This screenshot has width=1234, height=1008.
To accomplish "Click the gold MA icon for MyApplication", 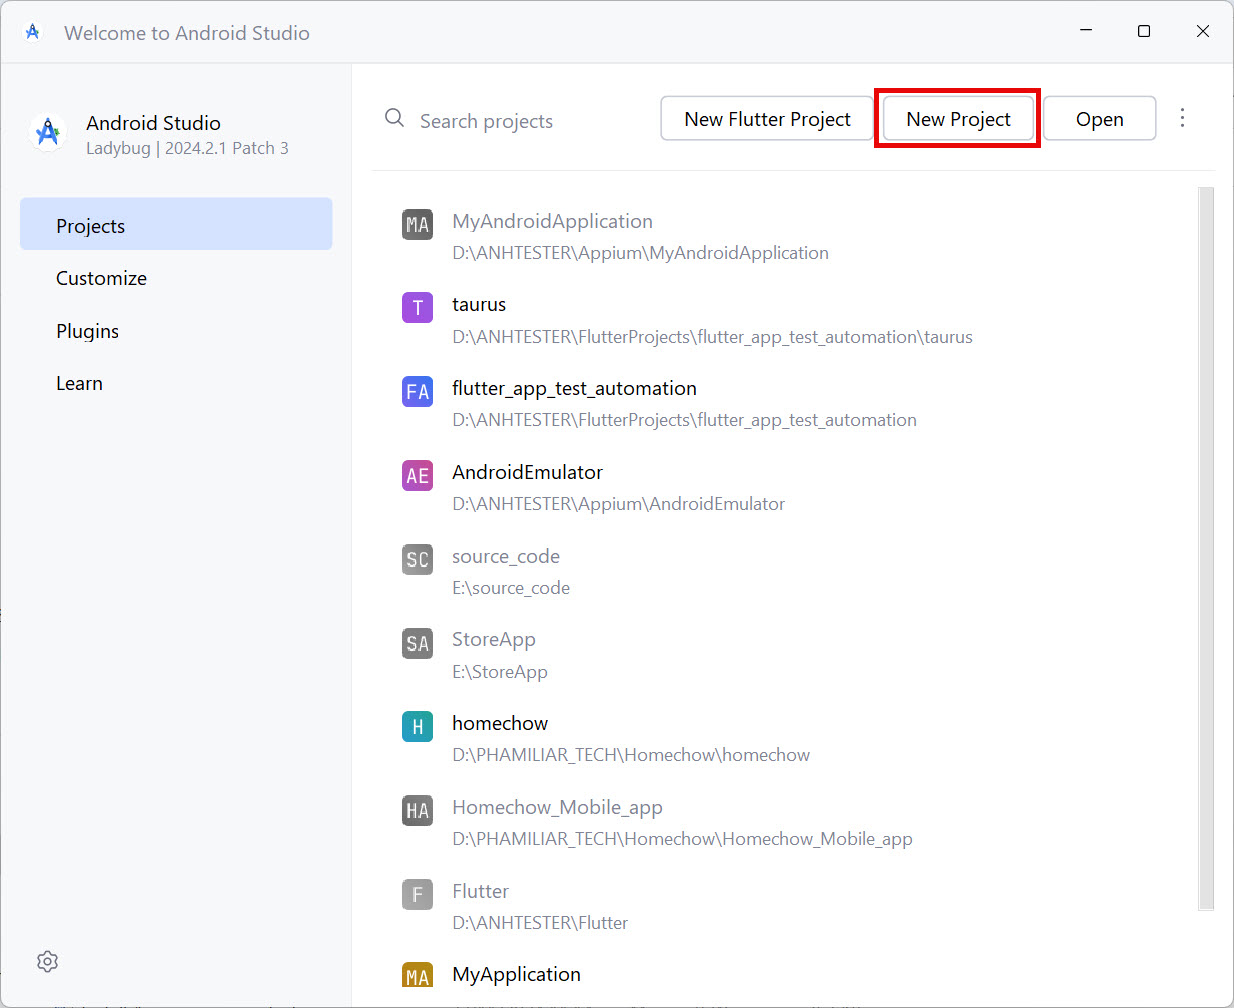I will pos(417,976).
